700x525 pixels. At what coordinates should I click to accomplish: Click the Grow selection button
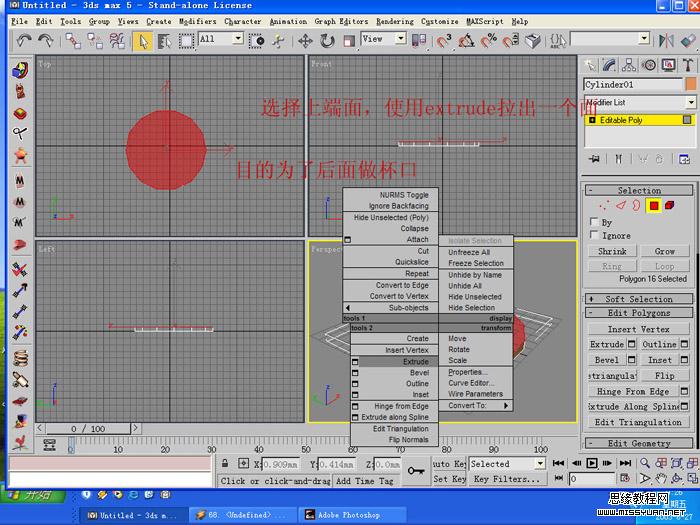tap(665, 251)
